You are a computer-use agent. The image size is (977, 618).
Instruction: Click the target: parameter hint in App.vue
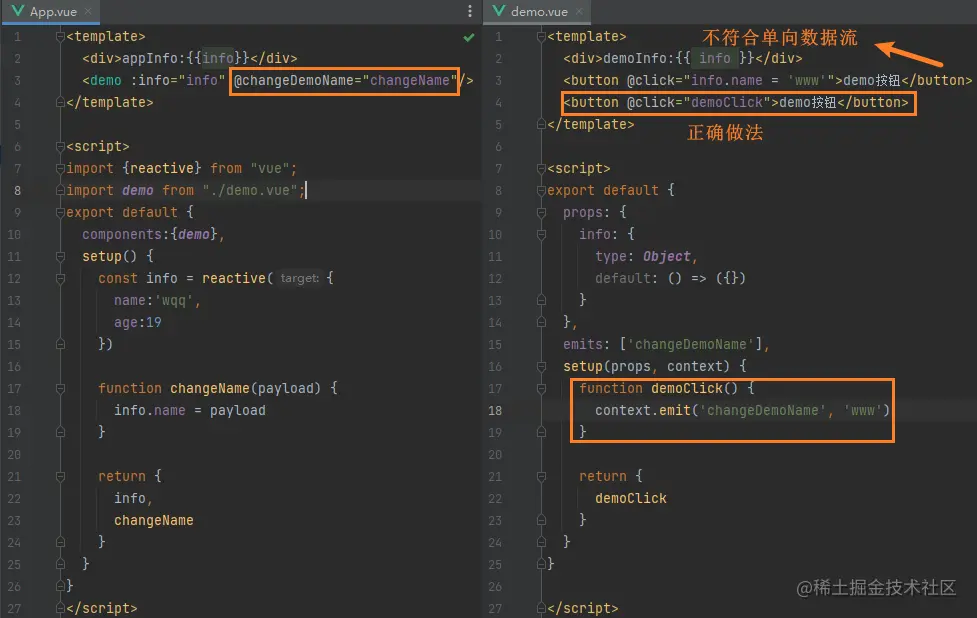point(300,278)
